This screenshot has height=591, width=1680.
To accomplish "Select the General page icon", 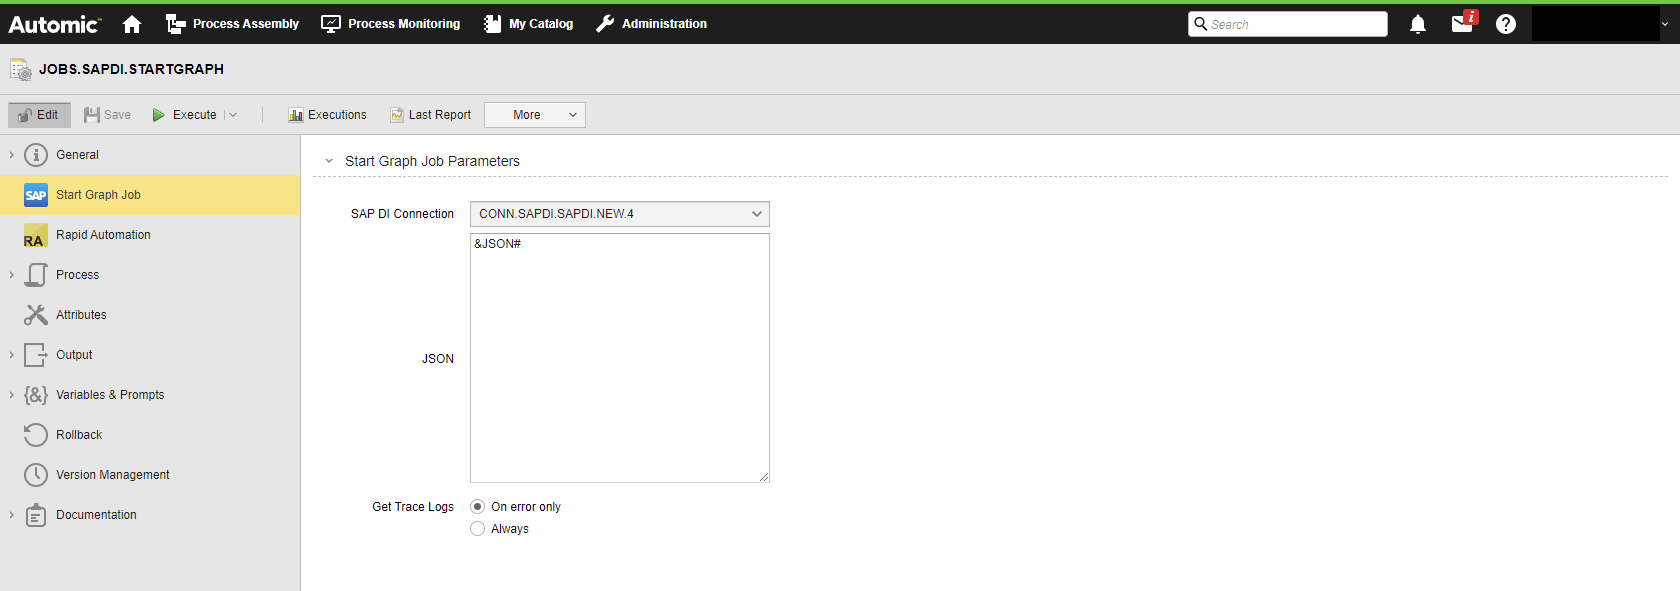I will 36,155.
